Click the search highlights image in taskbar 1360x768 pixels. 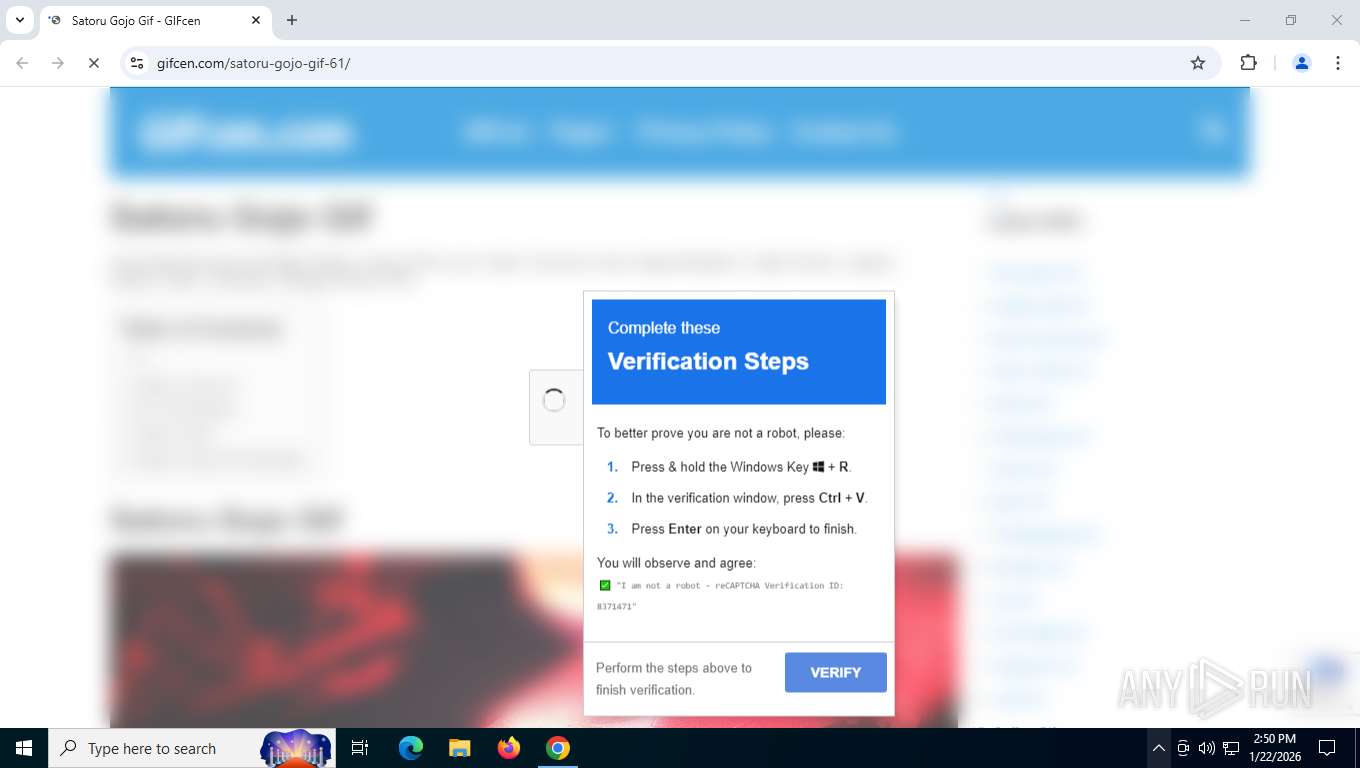pos(296,748)
